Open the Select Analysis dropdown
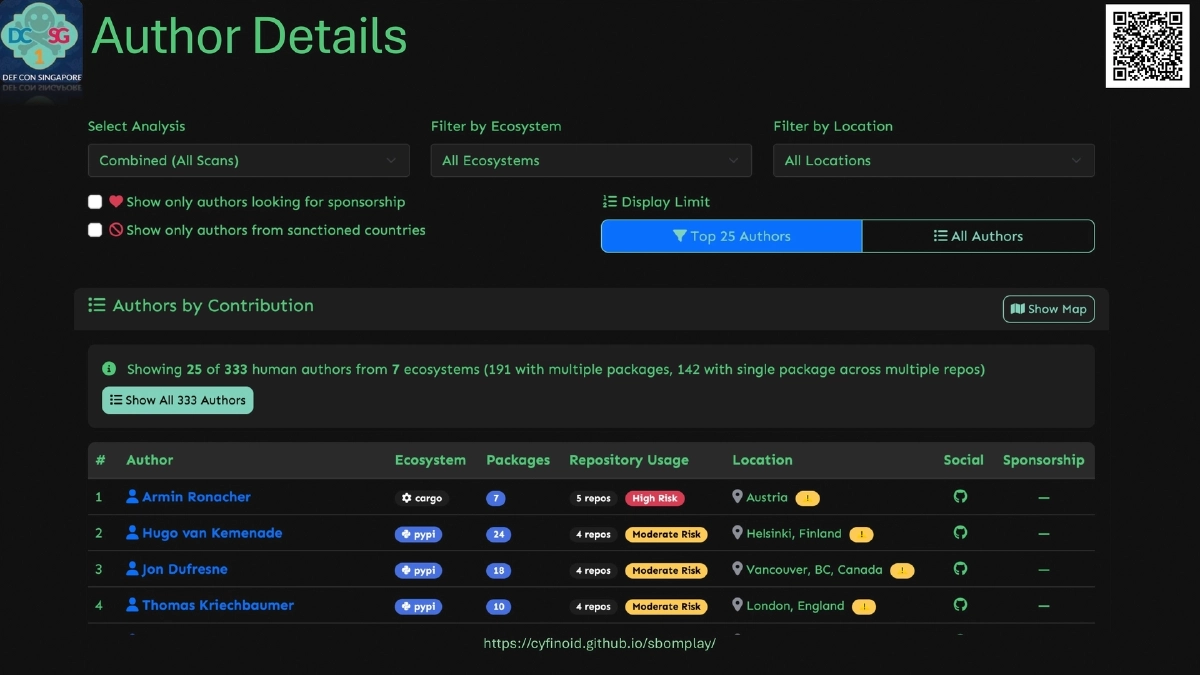Screen dimensions: 1200x675 tap(248, 160)
